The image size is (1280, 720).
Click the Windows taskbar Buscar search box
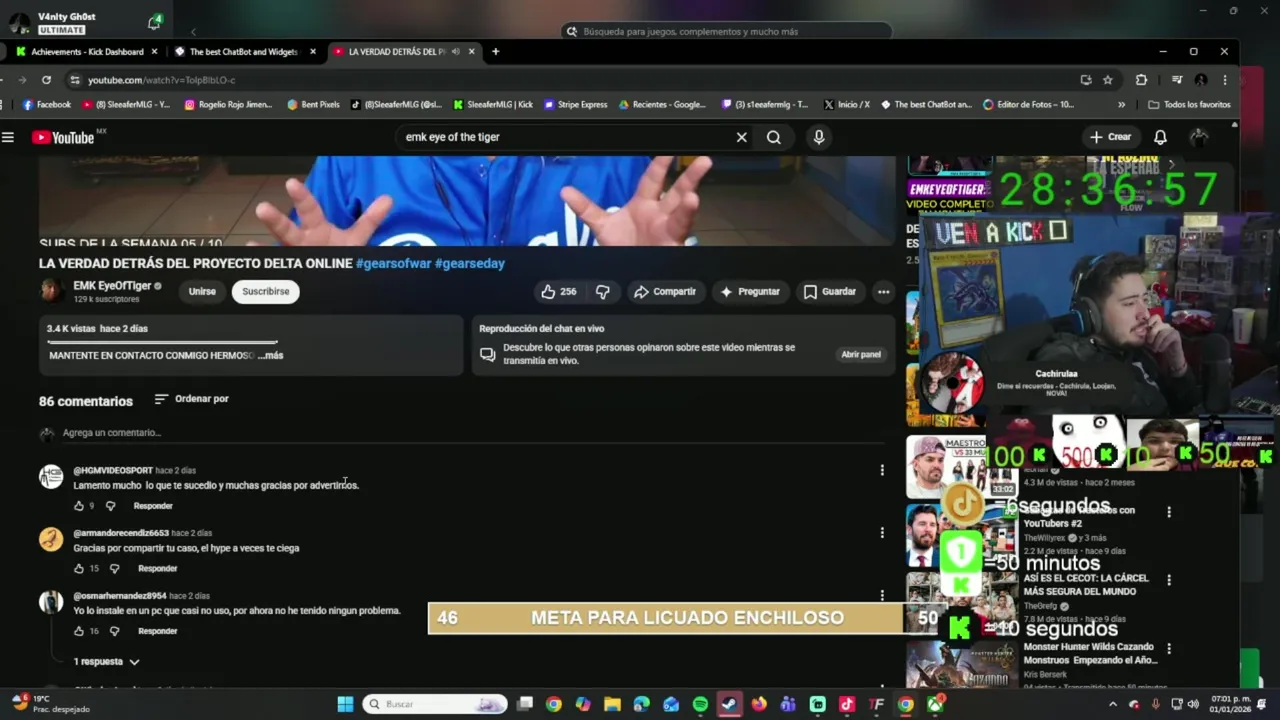(434, 705)
